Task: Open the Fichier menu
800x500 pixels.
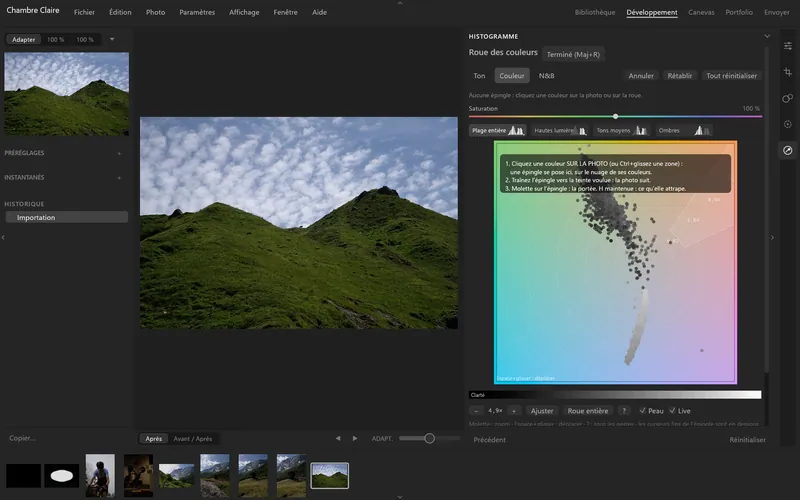Action: (x=84, y=12)
